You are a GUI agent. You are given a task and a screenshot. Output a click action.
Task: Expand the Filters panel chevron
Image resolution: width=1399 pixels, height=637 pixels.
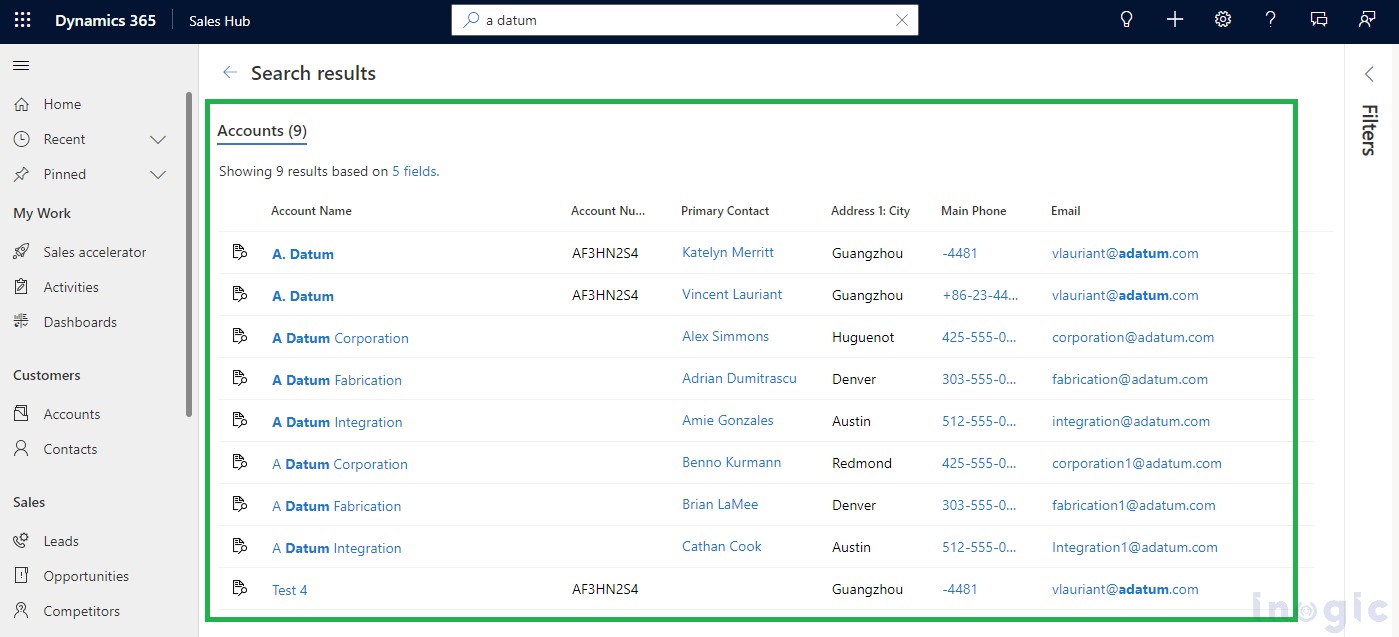pyautogui.click(x=1369, y=74)
